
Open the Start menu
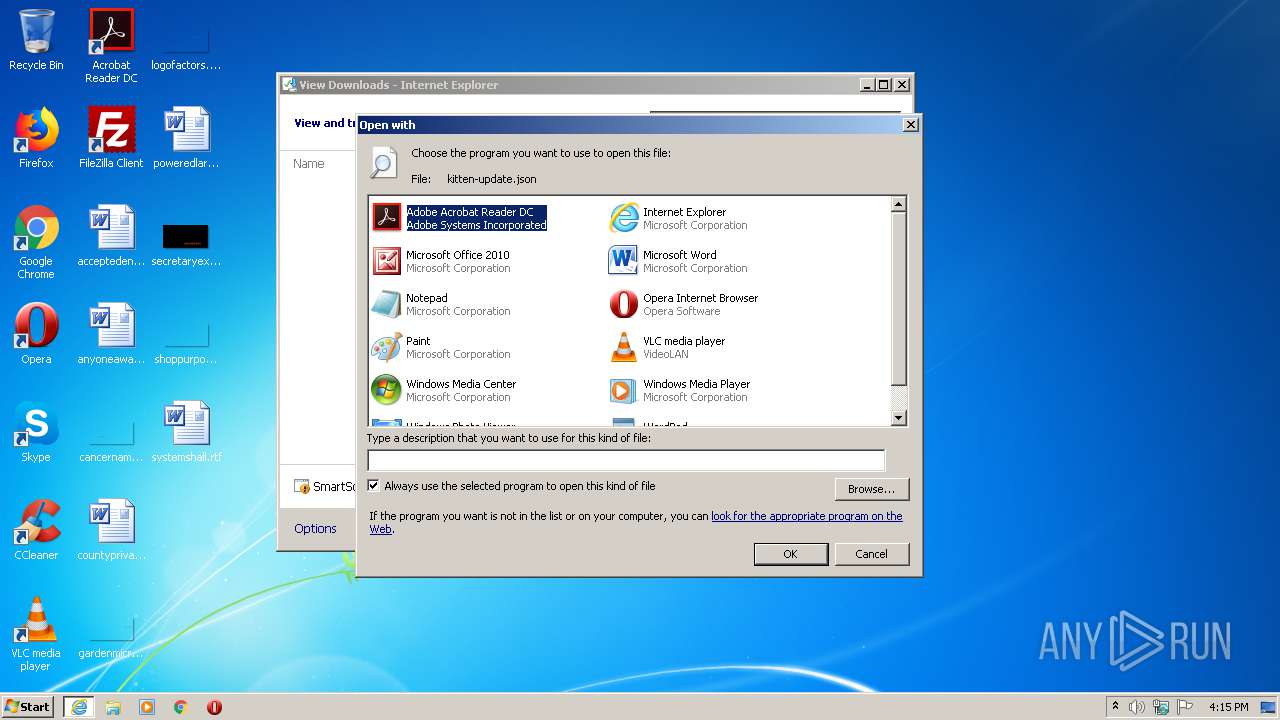coord(28,706)
